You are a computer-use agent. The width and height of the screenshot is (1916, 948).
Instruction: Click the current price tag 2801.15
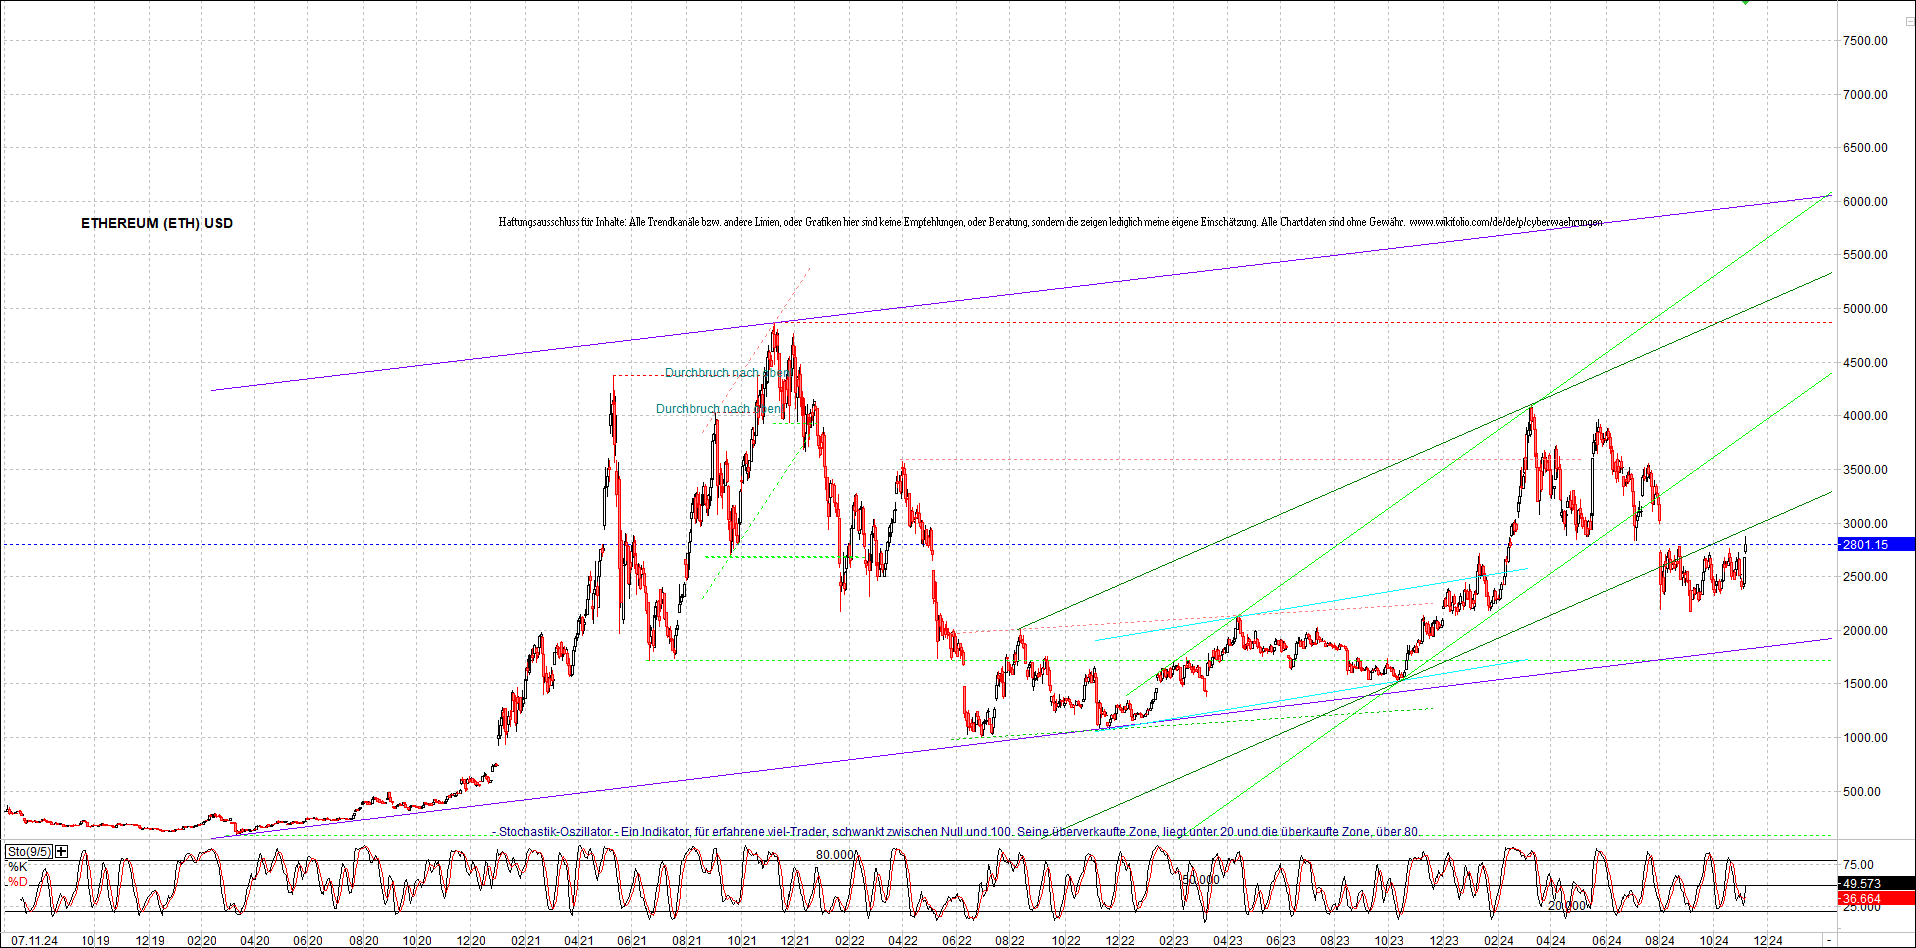(x=1876, y=545)
